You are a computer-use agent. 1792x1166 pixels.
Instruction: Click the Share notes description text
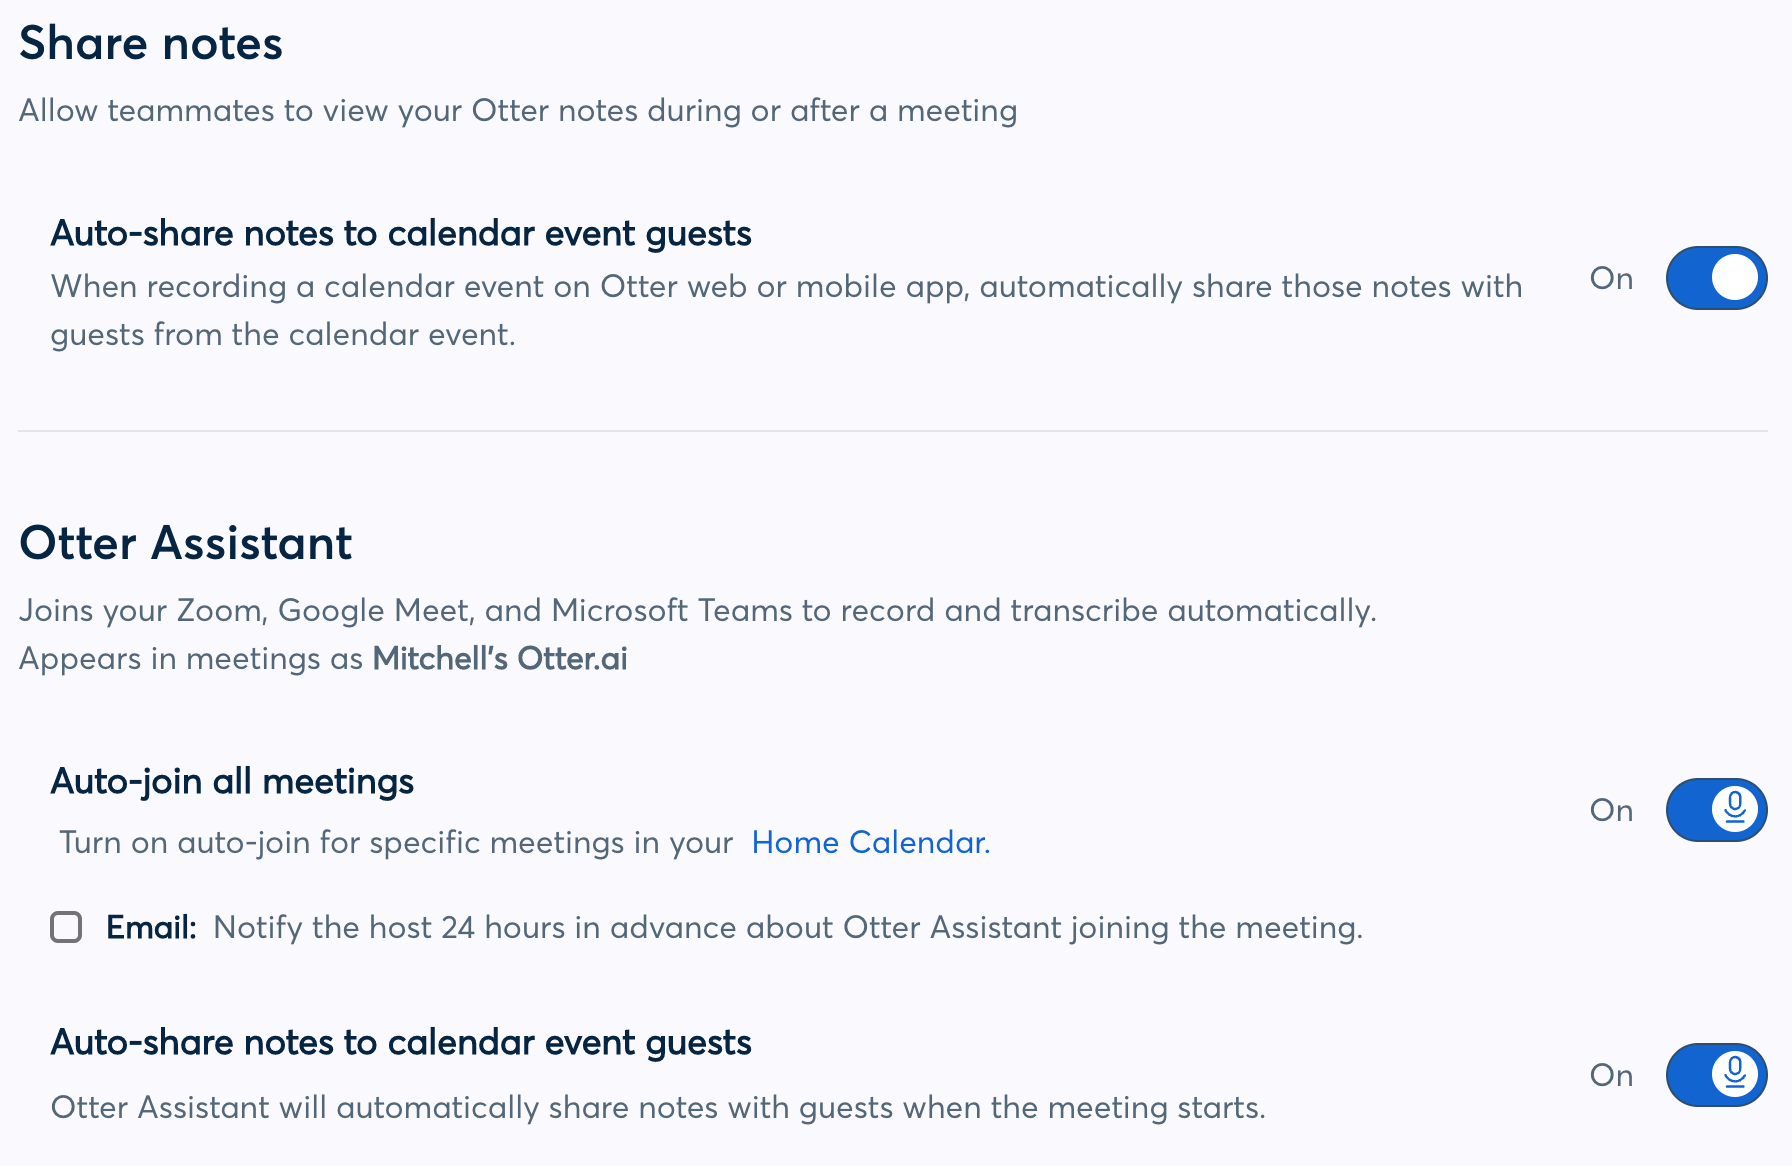pyautogui.click(x=518, y=111)
